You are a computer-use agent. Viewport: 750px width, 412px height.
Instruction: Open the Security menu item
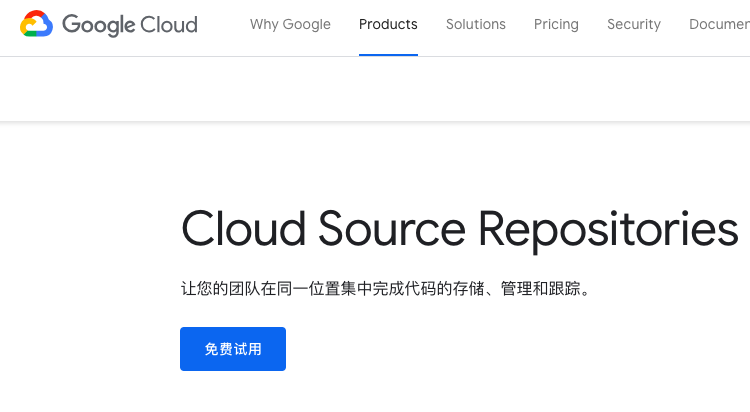pos(634,24)
